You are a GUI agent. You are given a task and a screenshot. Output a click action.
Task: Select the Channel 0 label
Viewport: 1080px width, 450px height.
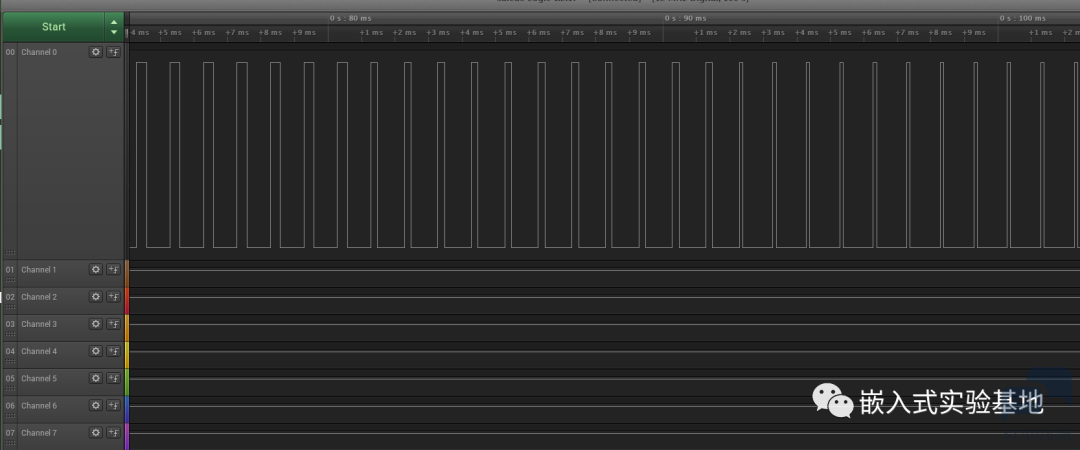tap(39, 52)
